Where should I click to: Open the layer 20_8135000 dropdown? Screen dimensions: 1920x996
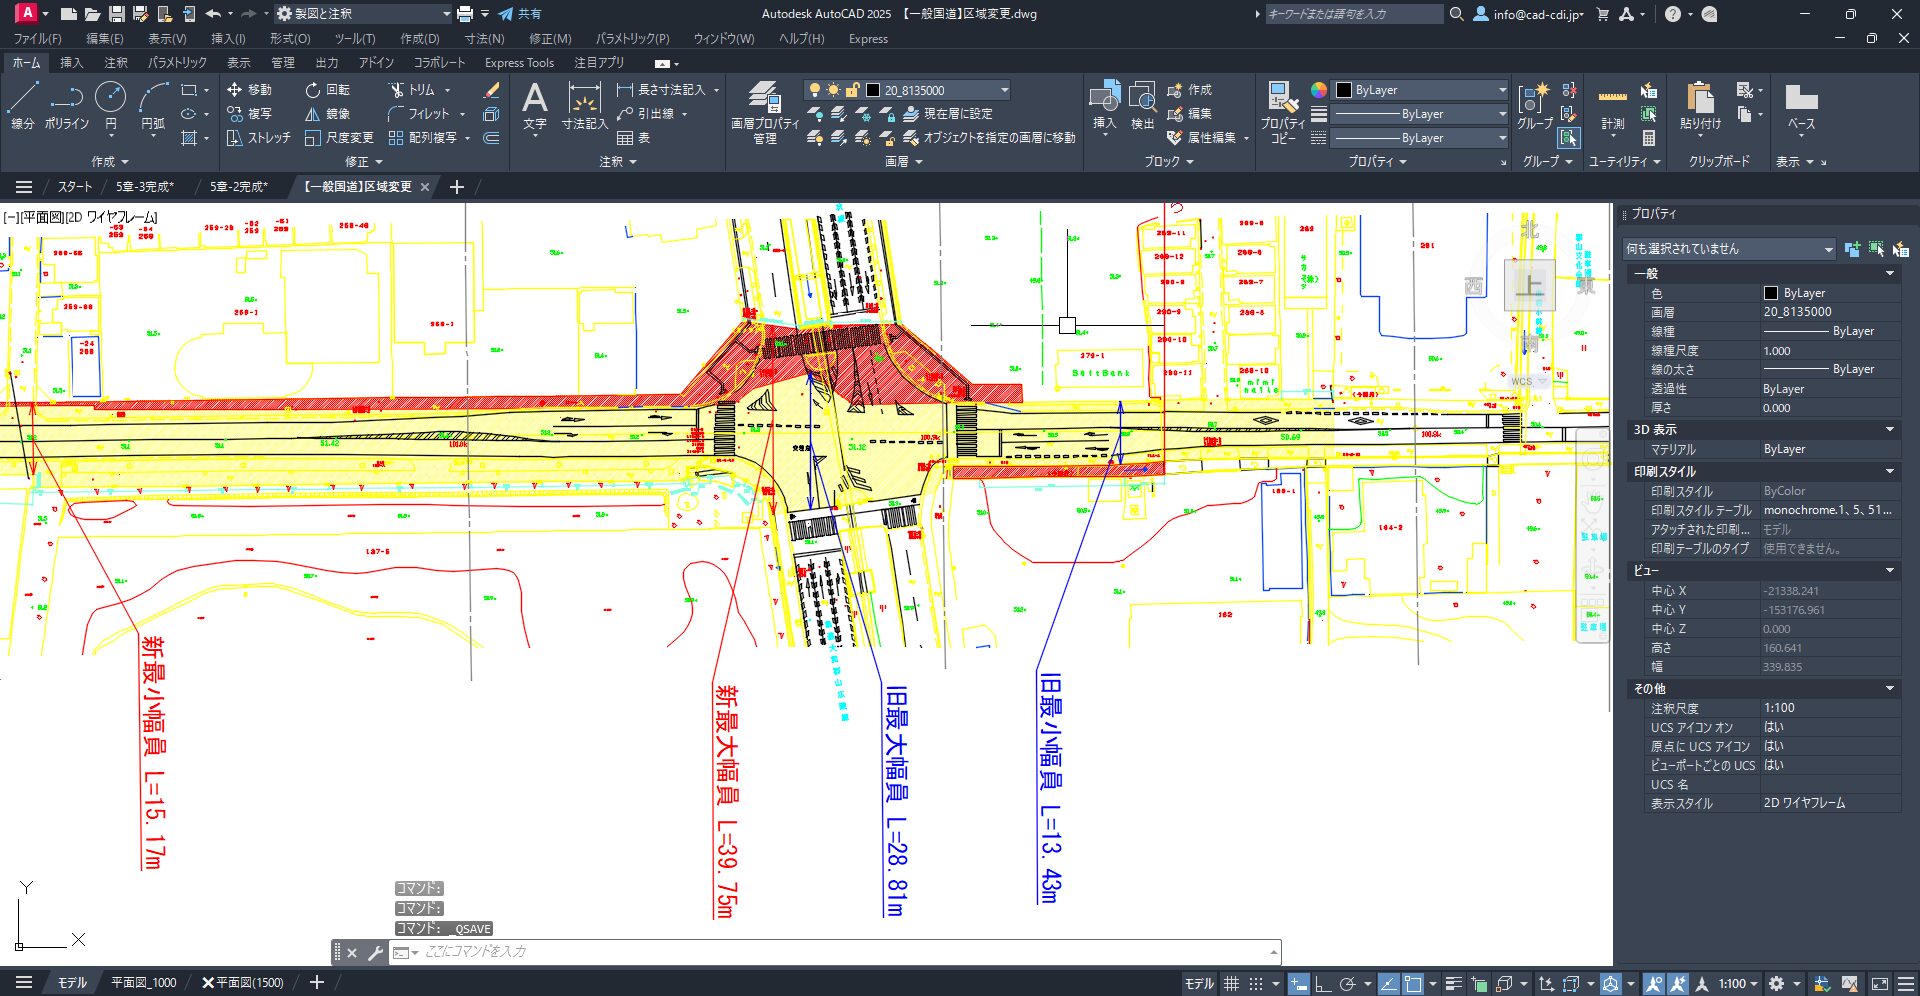tap(1004, 90)
